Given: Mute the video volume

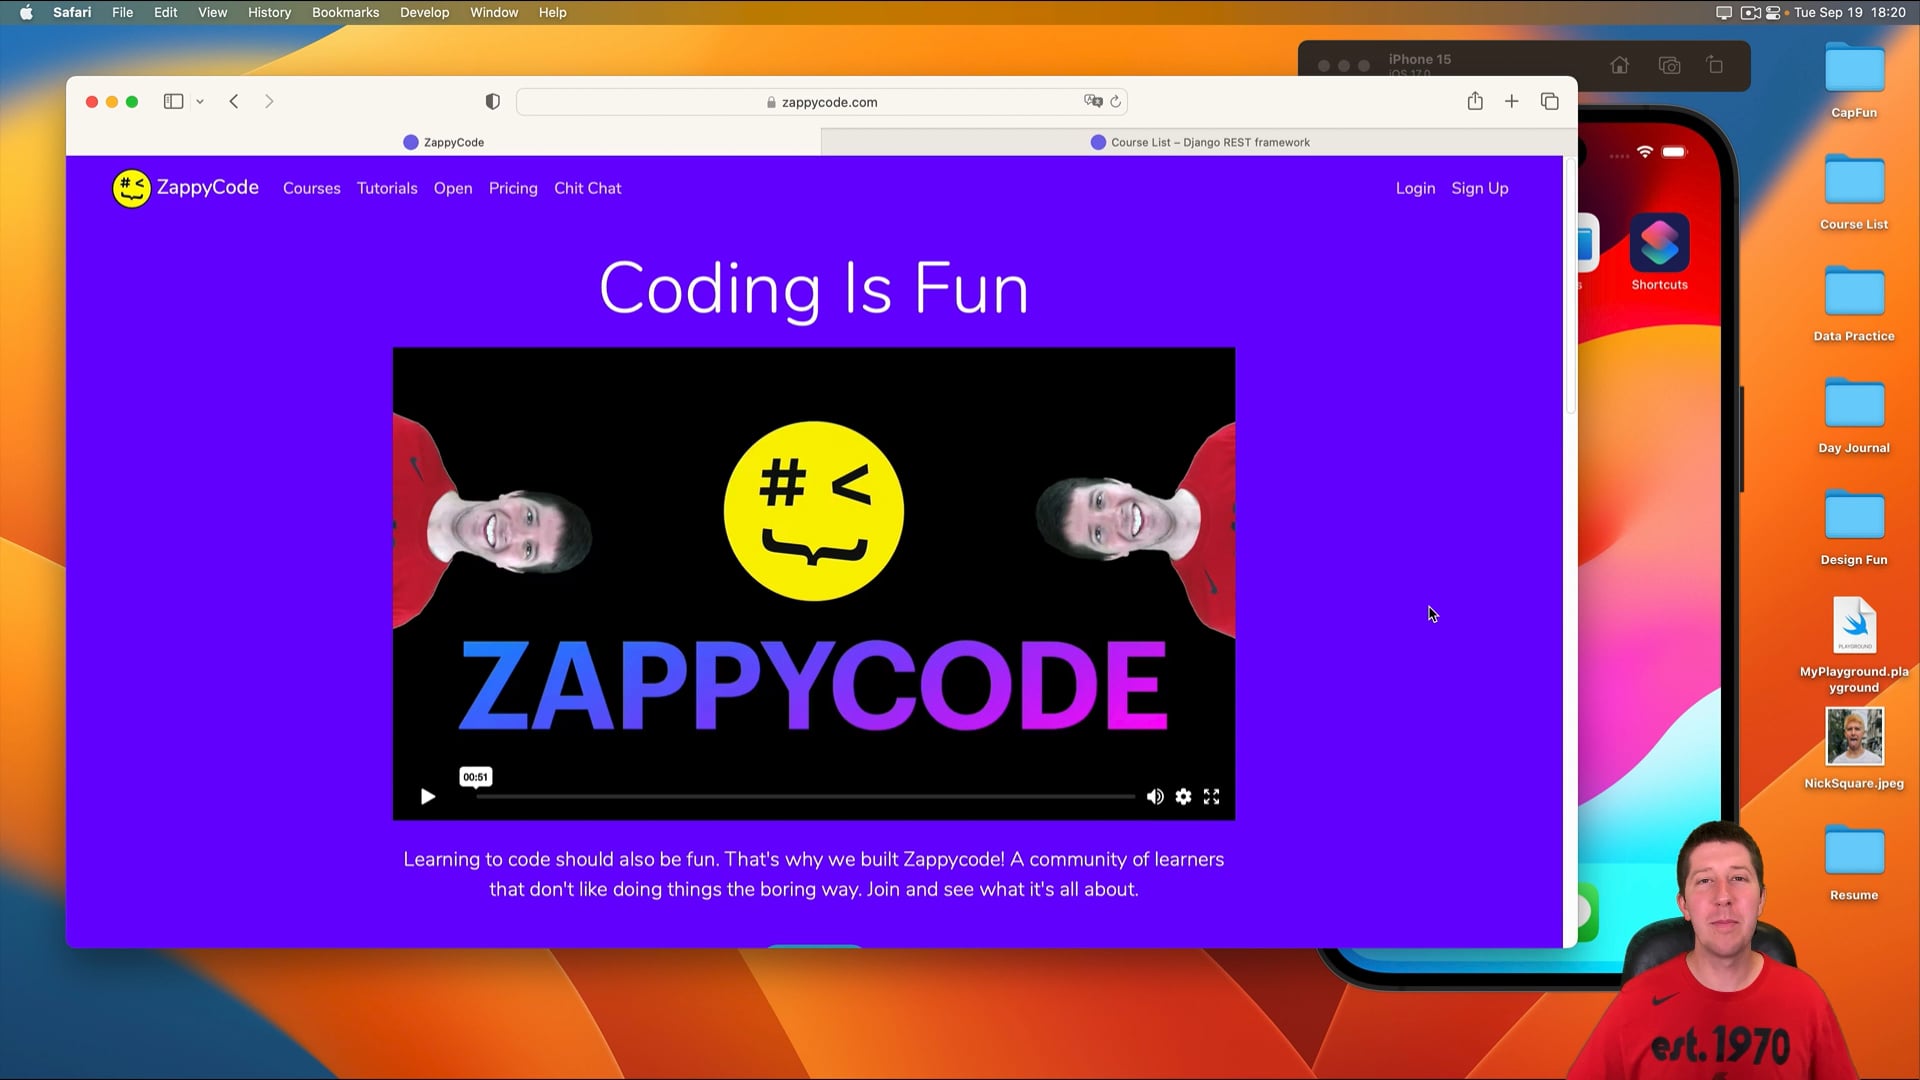Looking at the screenshot, I should (x=1155, y=796).
